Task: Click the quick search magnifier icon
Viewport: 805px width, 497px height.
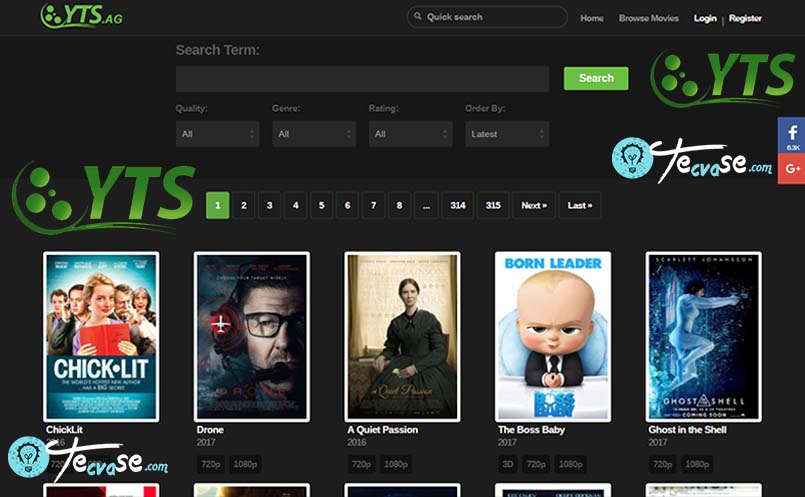Action: pos(418,16)
